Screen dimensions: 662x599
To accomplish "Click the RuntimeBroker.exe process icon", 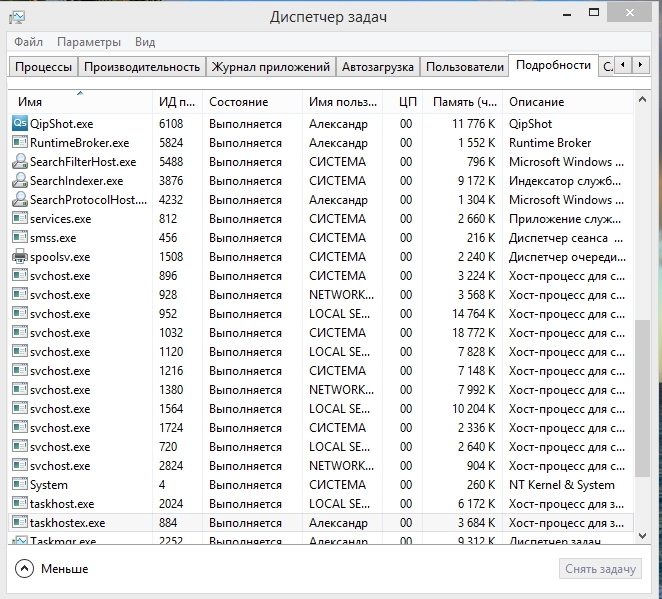I will pyautogui.click(x=20, y=143).
